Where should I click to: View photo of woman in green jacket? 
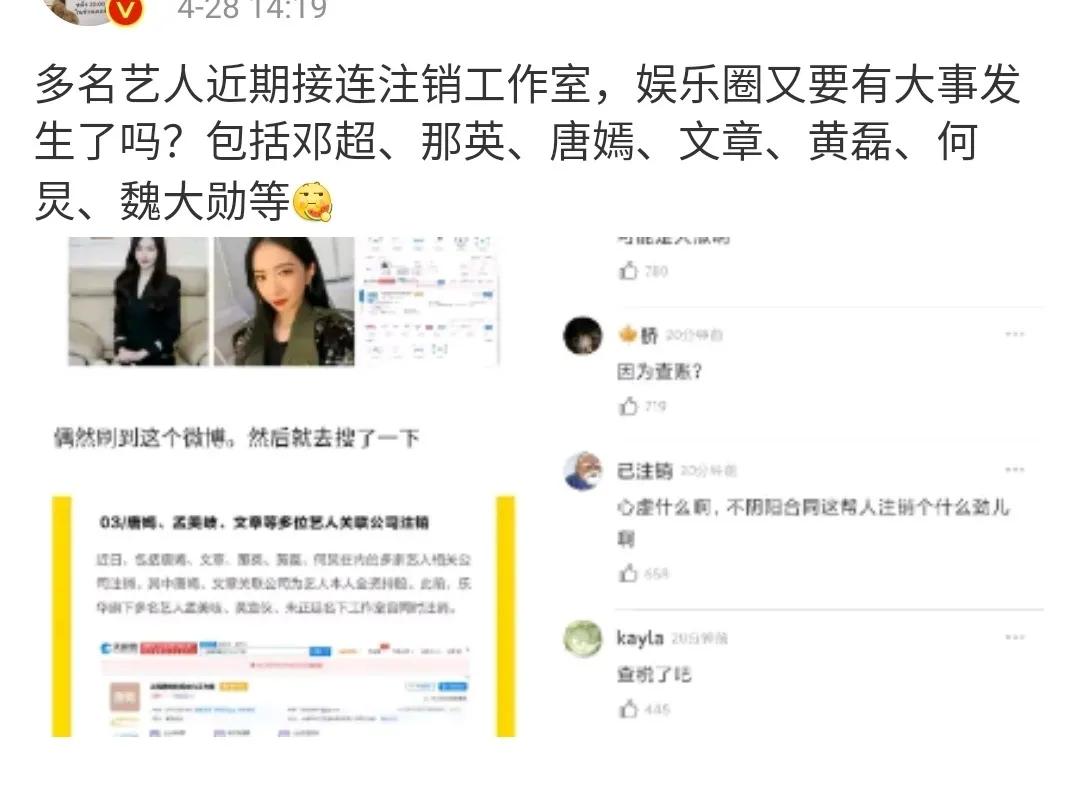click(x=284, y=301)
